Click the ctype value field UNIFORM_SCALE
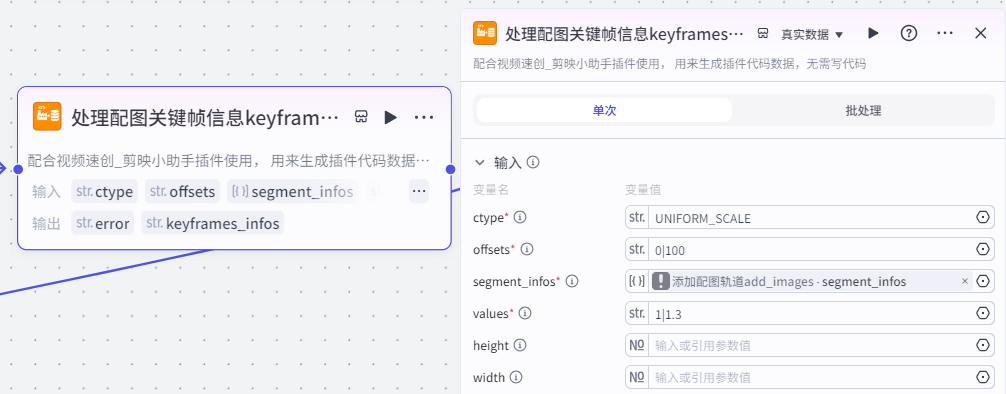 pos(810,218)
